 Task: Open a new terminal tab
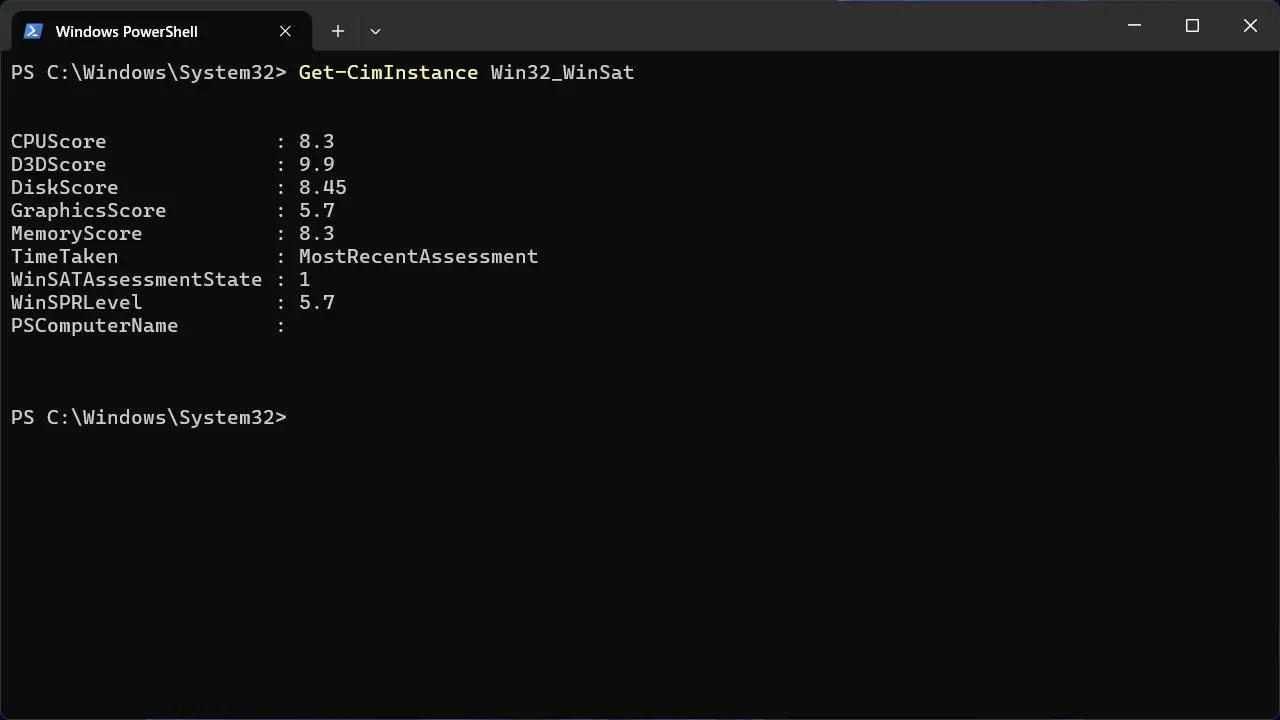pyautogui.click(x=337, y=31)
